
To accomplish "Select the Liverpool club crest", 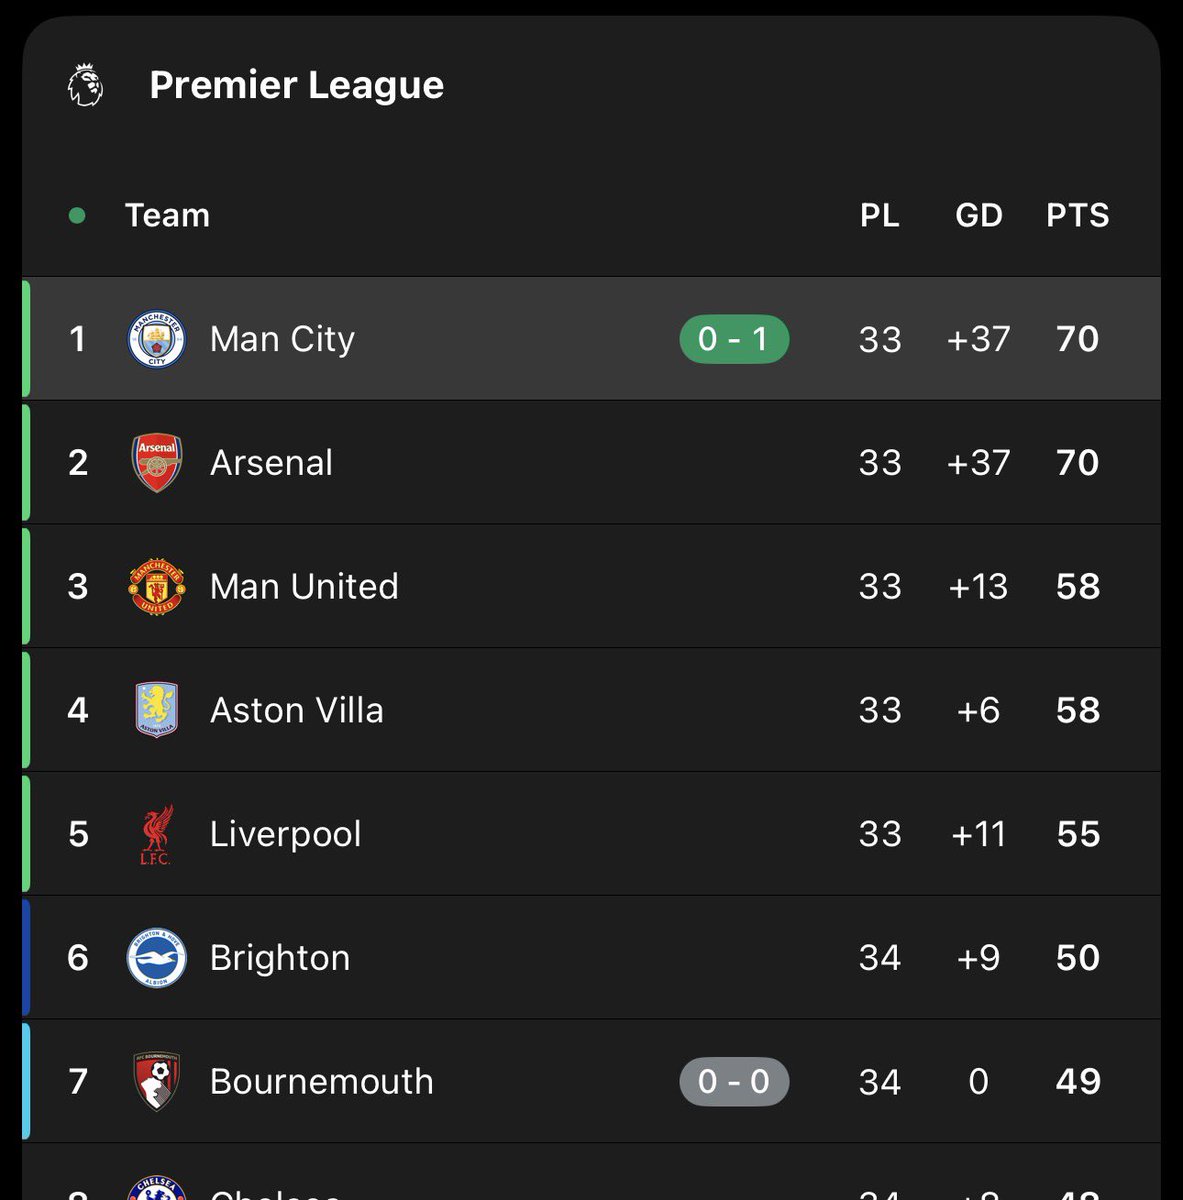I will pos(157,834).
